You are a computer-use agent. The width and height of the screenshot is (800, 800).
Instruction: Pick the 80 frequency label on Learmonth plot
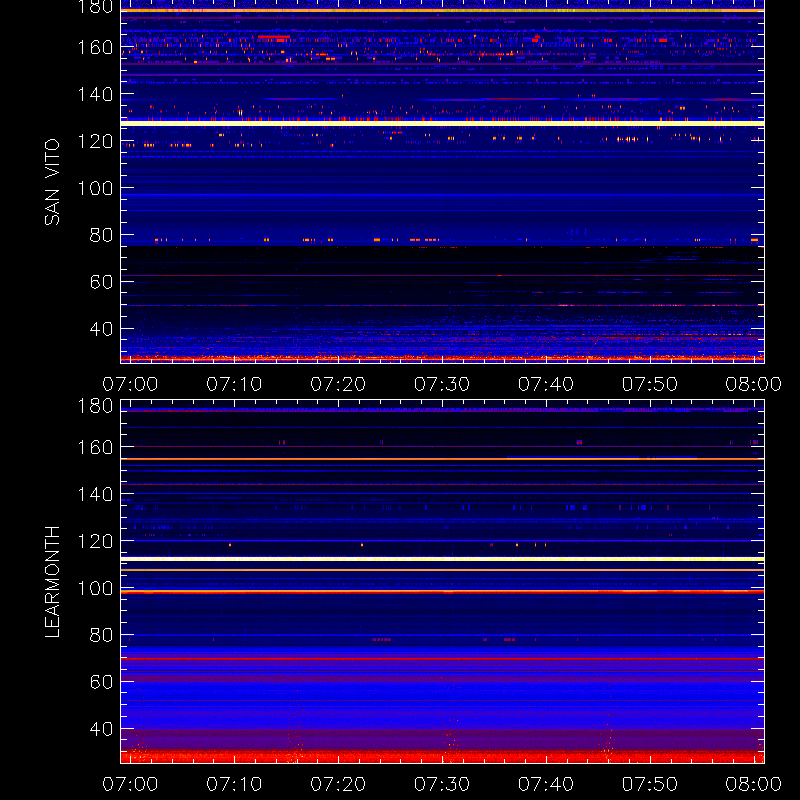[101, 635]
